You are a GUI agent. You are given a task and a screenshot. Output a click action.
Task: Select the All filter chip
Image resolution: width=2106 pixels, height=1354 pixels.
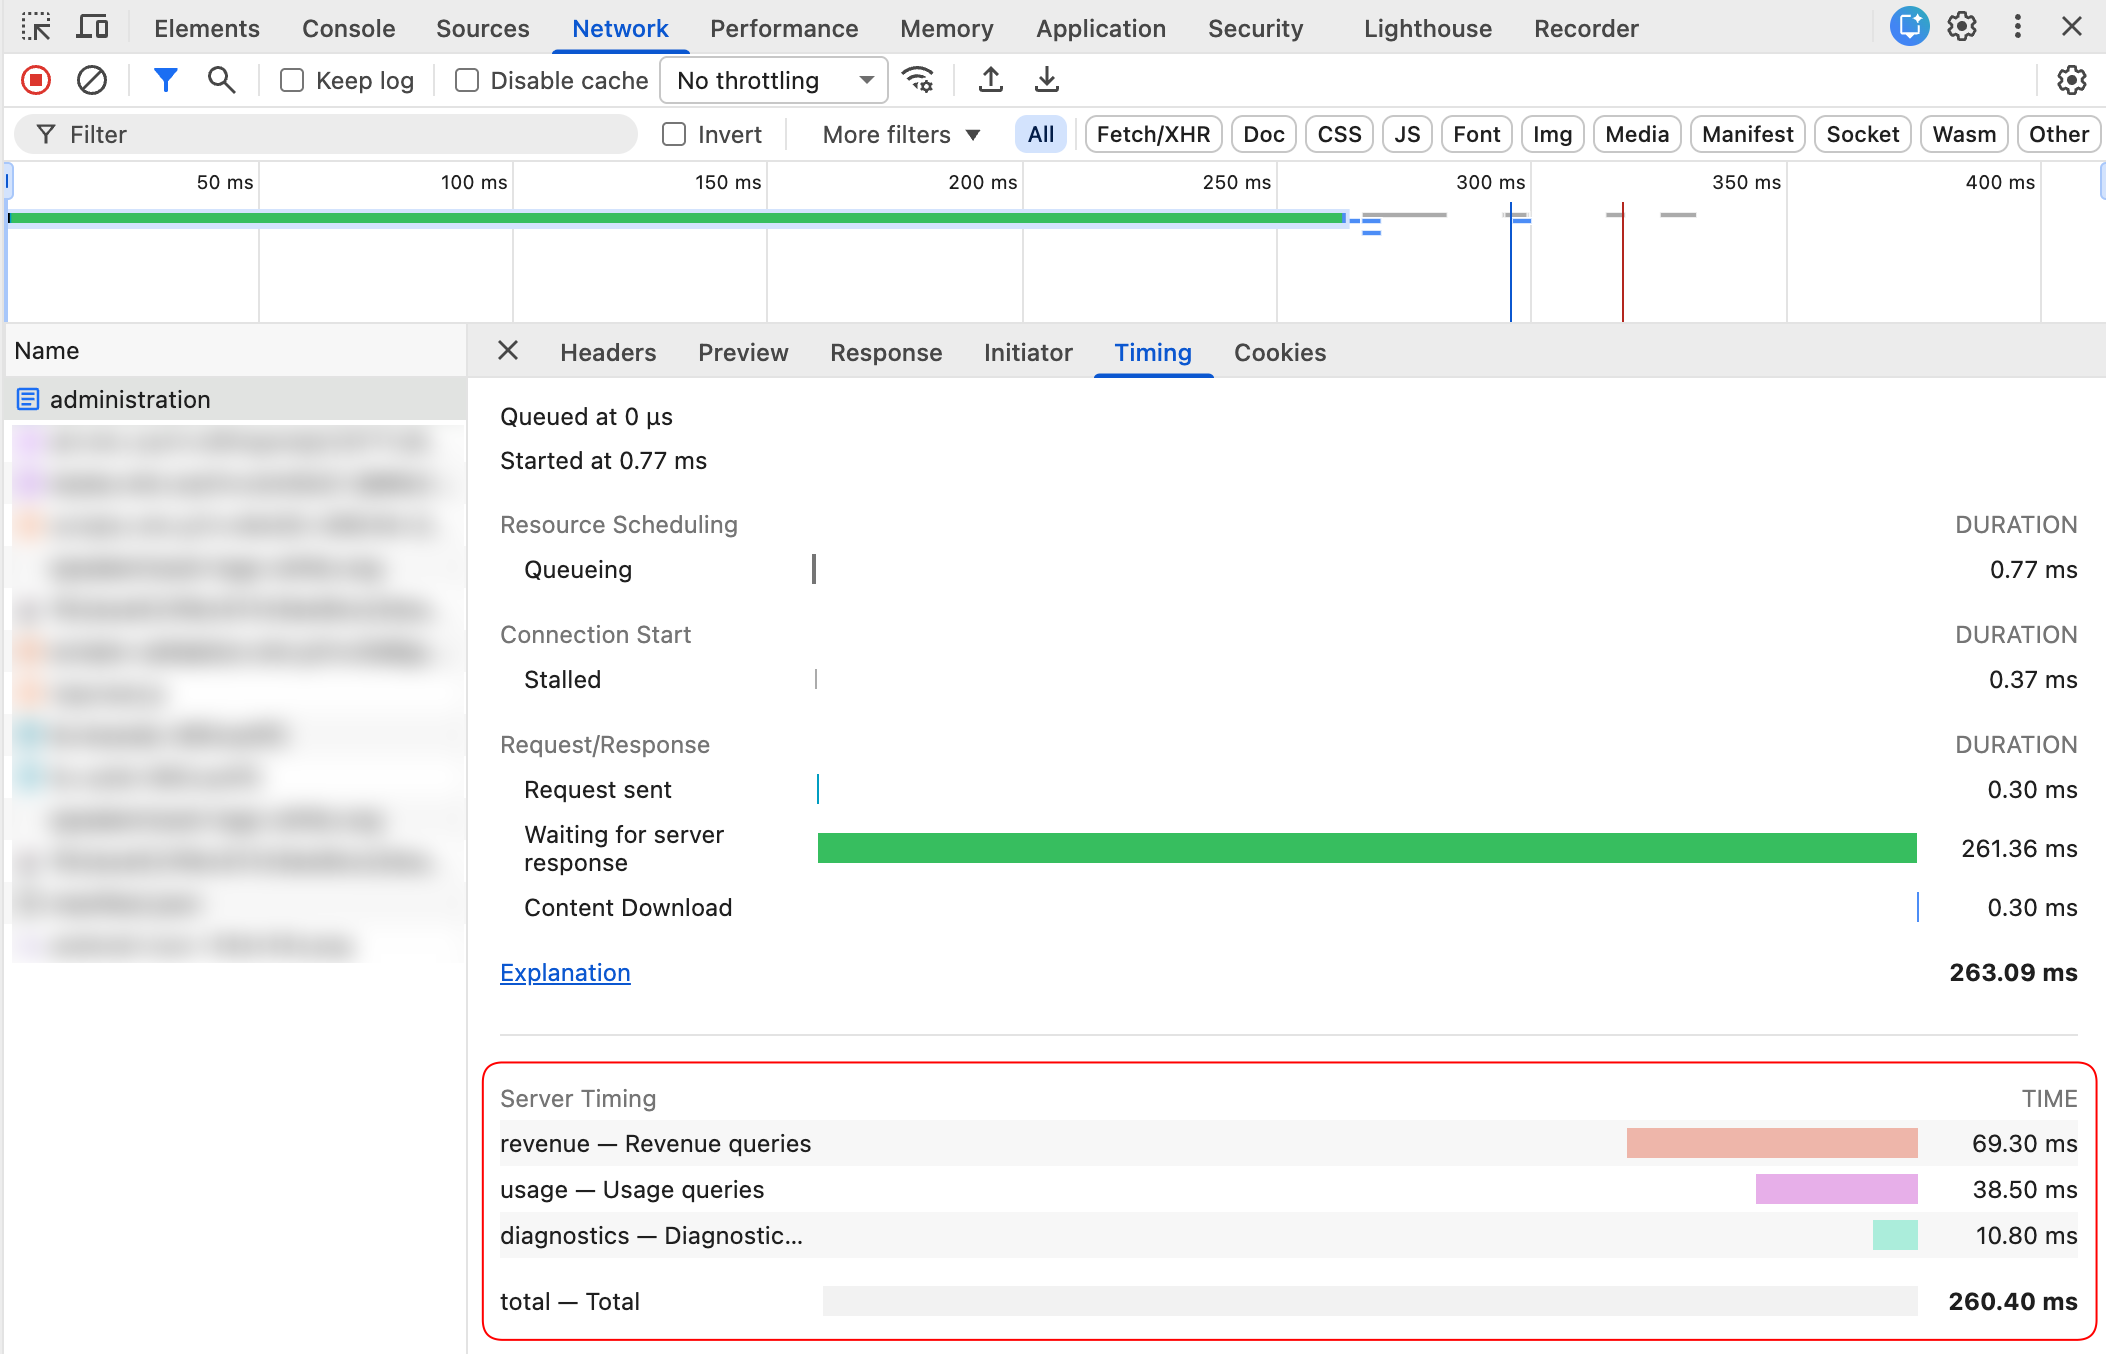tap(1041, 134)
